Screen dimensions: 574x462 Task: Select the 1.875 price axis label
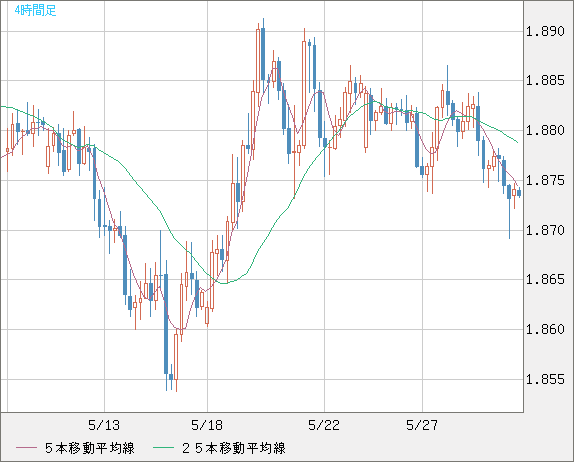coord(545,180)
